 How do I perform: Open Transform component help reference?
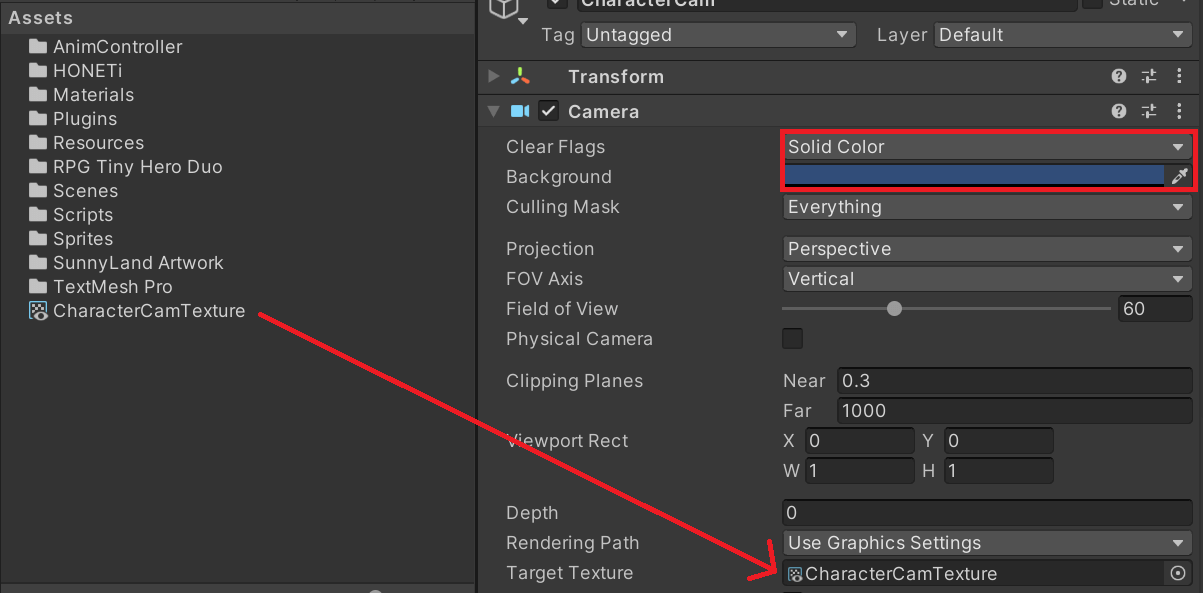(x=1119, y=77)
